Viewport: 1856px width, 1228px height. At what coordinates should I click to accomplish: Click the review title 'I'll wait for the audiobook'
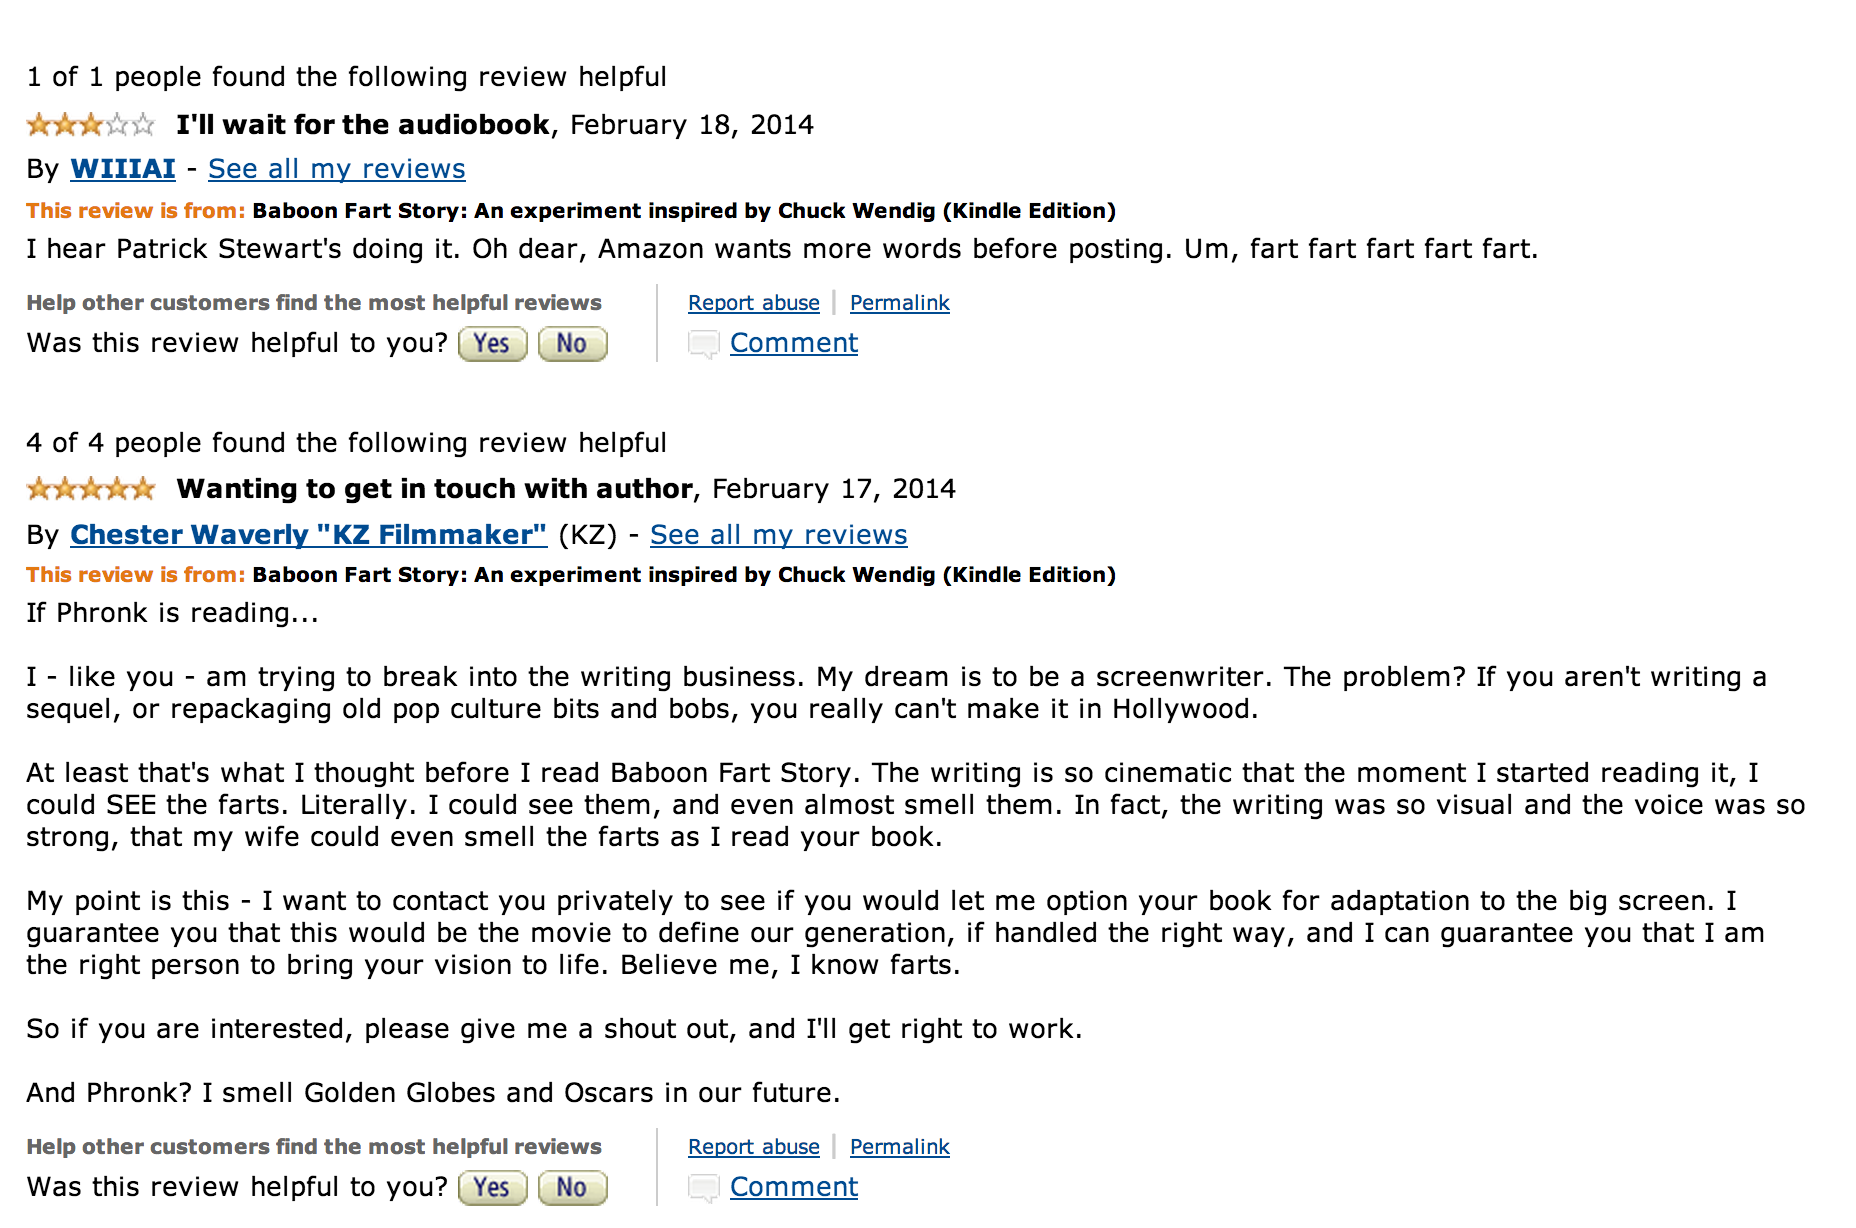click(362, 125)
